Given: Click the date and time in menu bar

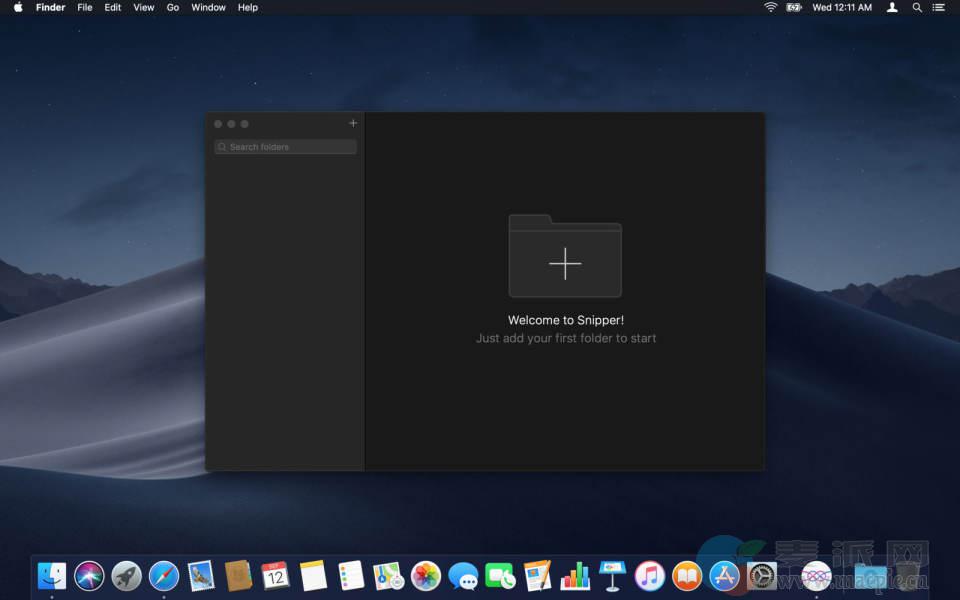Looking at the screenshot, I should coord(842,7).
